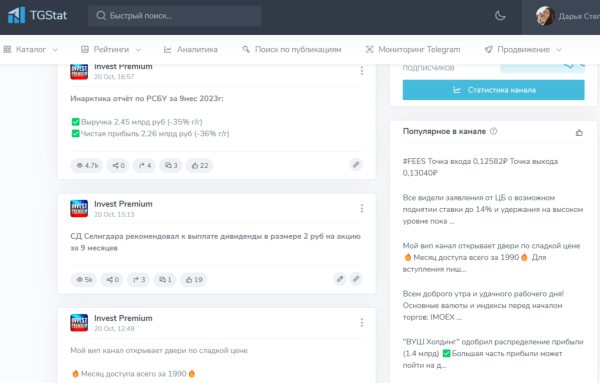Copy link of the Селигдар post
Viewport: 600px width, 383px height.
[x=356, y=279]
